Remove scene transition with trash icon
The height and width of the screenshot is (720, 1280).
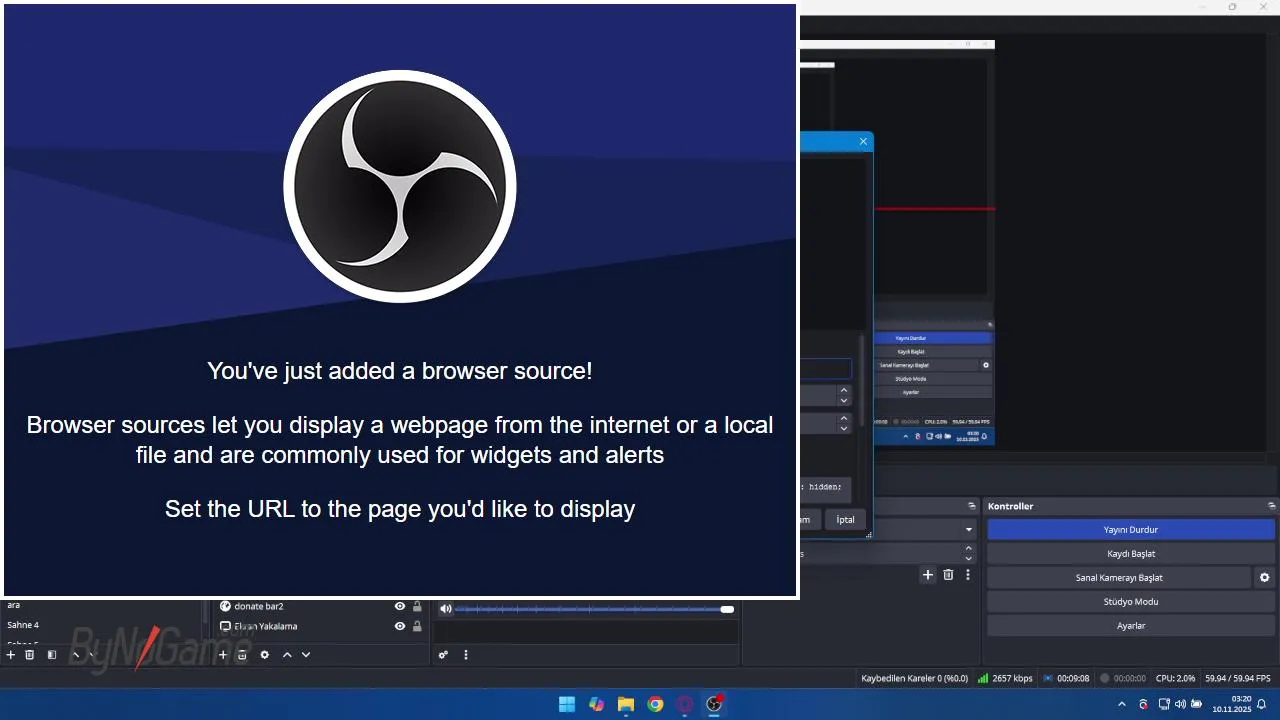948,575
